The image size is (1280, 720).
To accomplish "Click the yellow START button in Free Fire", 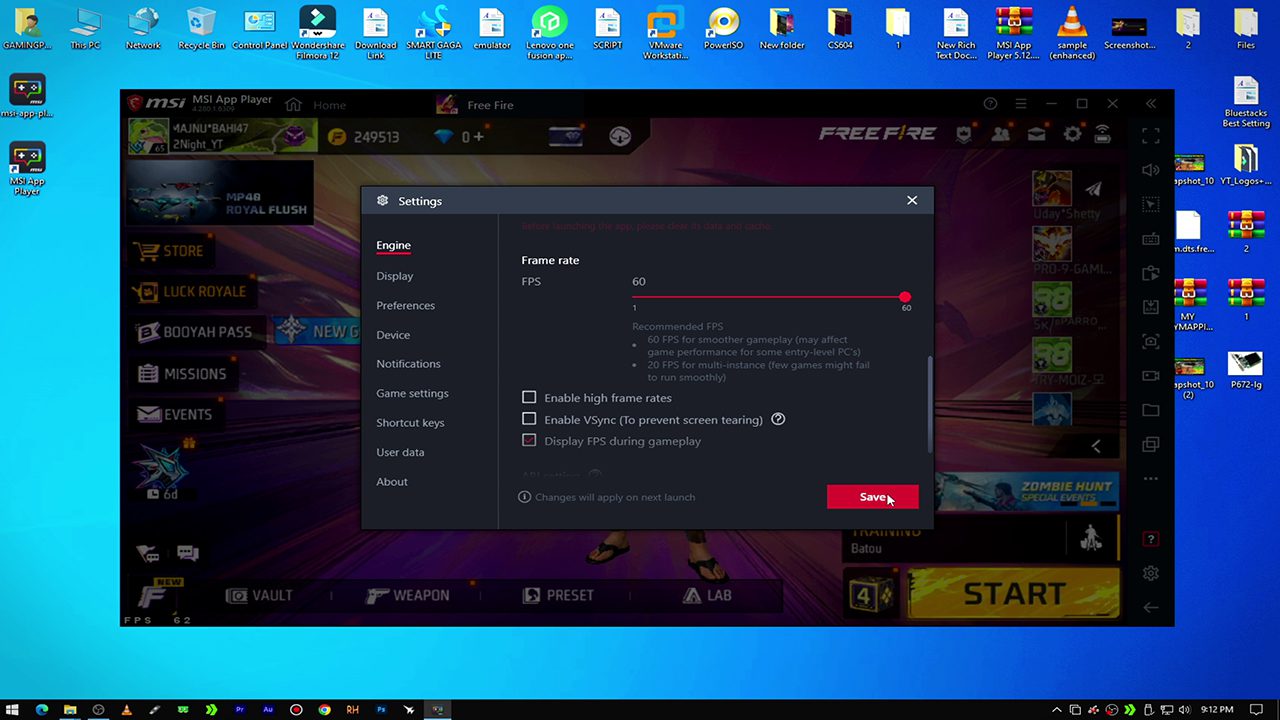I will tap(1014, 594).
